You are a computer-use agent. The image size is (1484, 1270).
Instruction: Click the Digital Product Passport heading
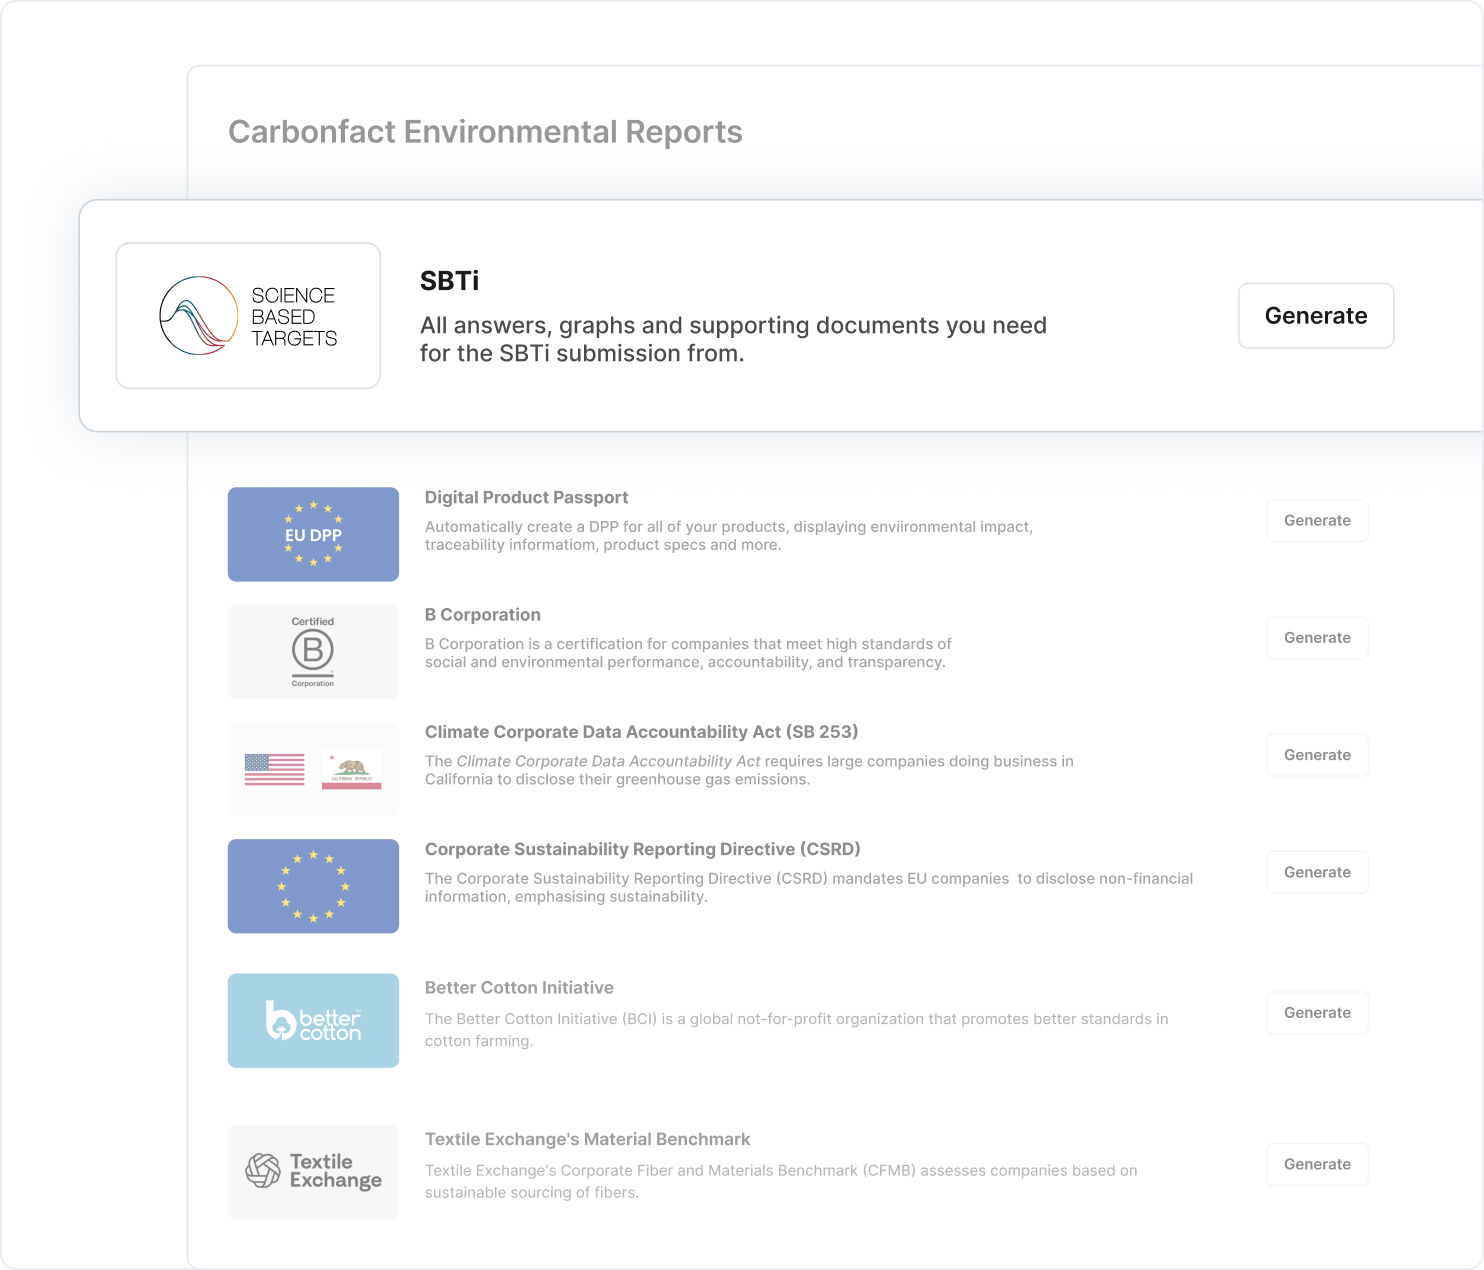[526, 497]
